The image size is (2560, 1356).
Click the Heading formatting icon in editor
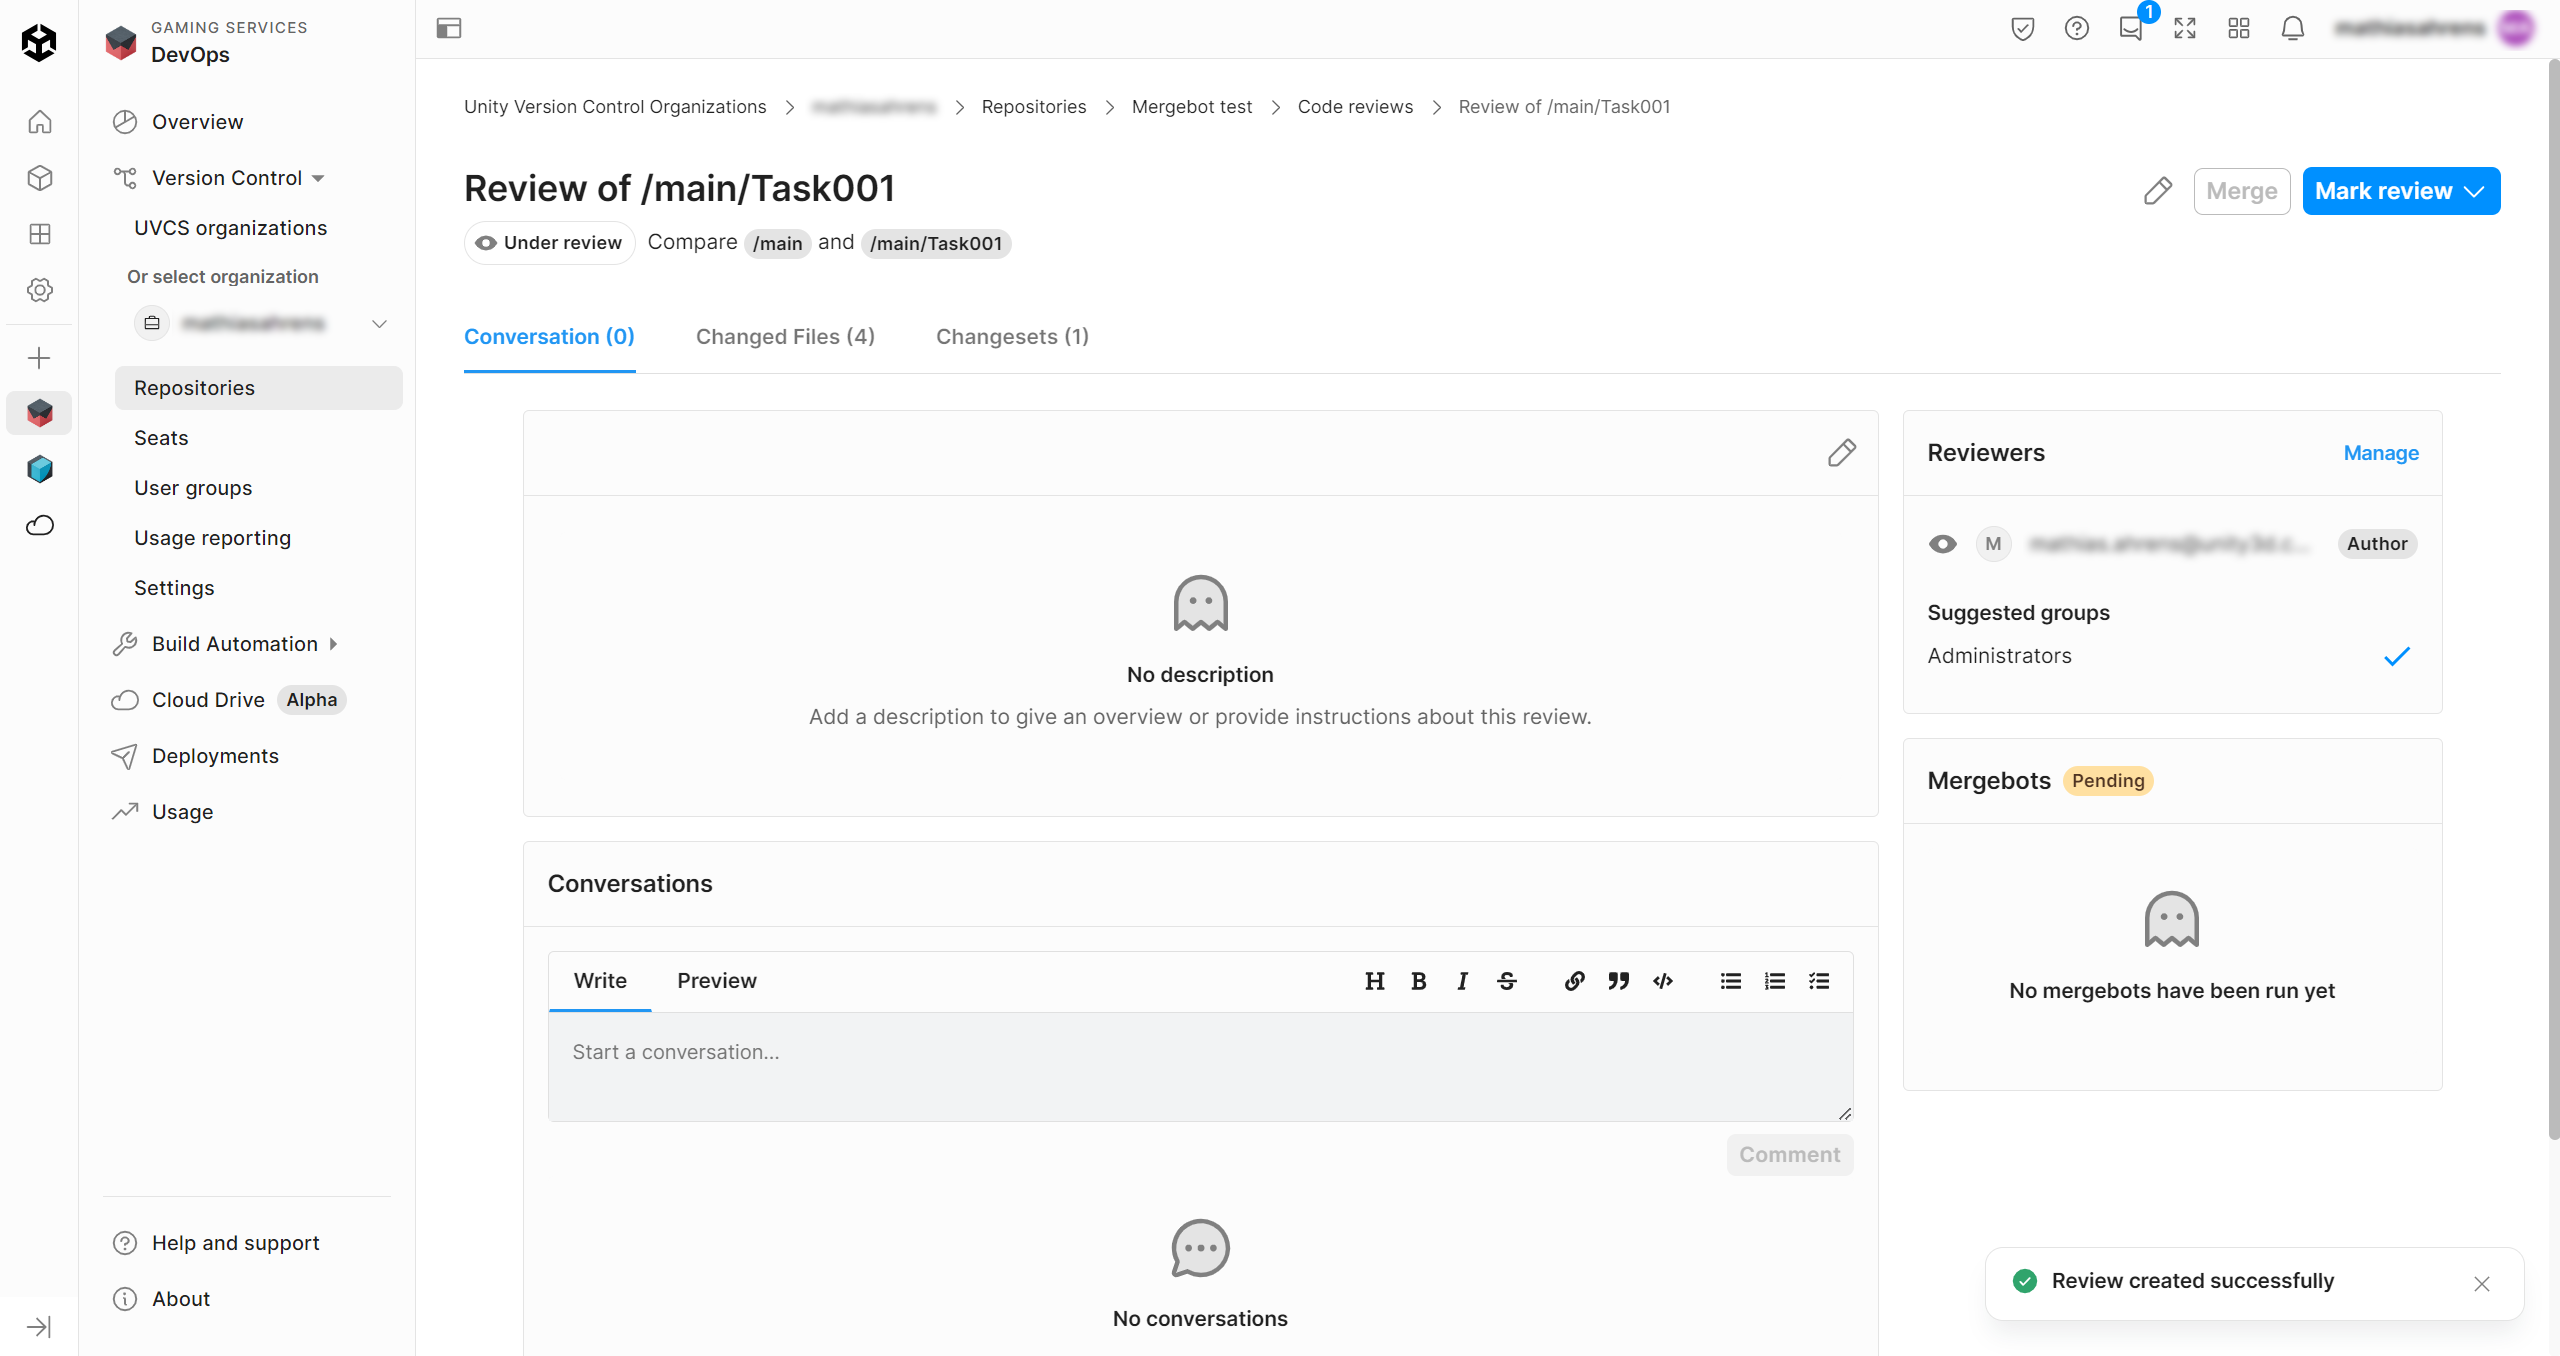[1374, 981]
